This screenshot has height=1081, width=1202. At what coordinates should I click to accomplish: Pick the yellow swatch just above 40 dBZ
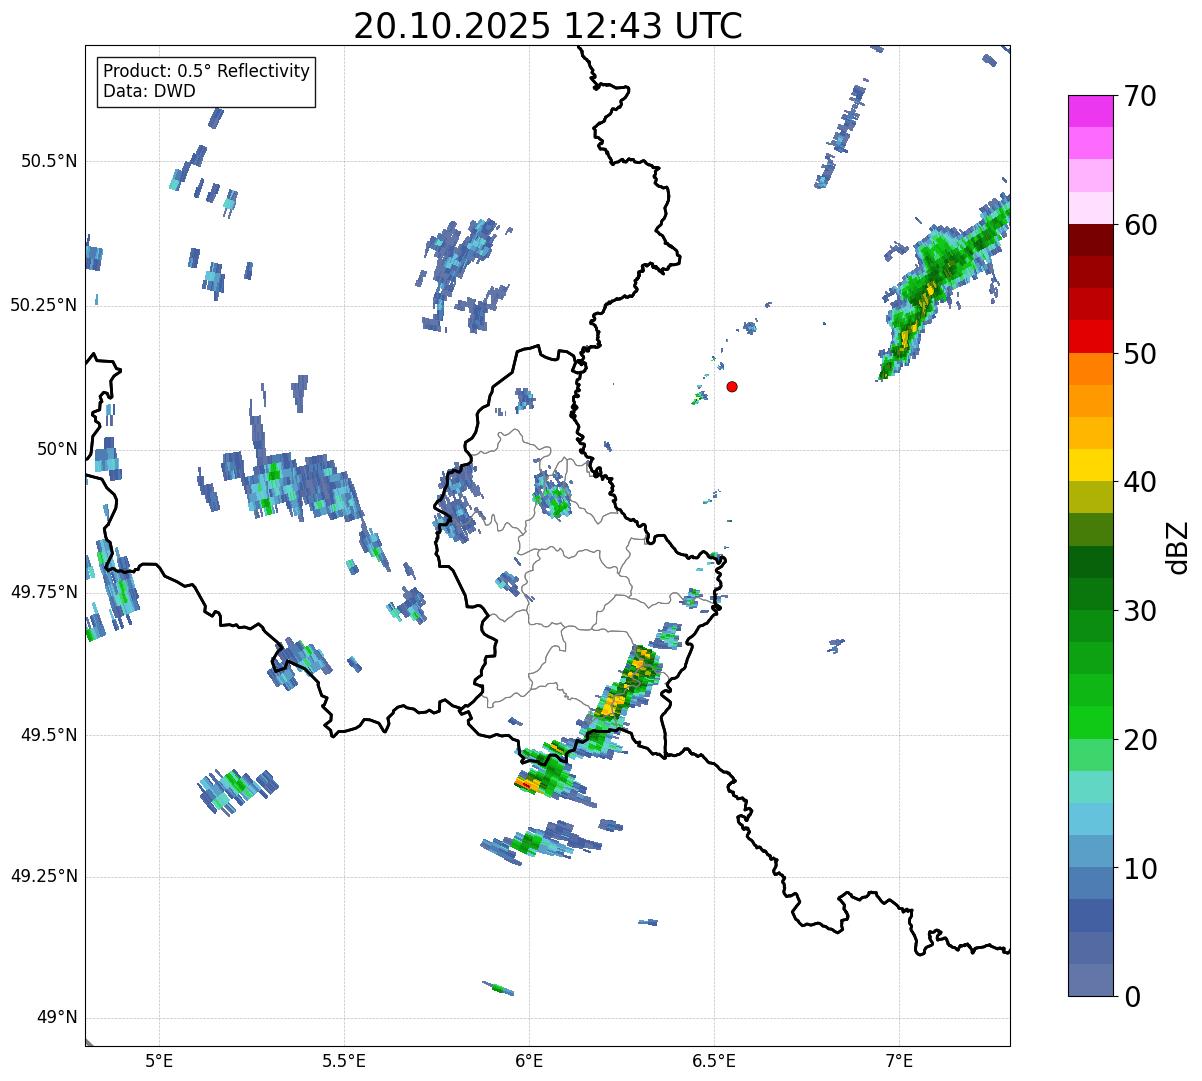1090,465
